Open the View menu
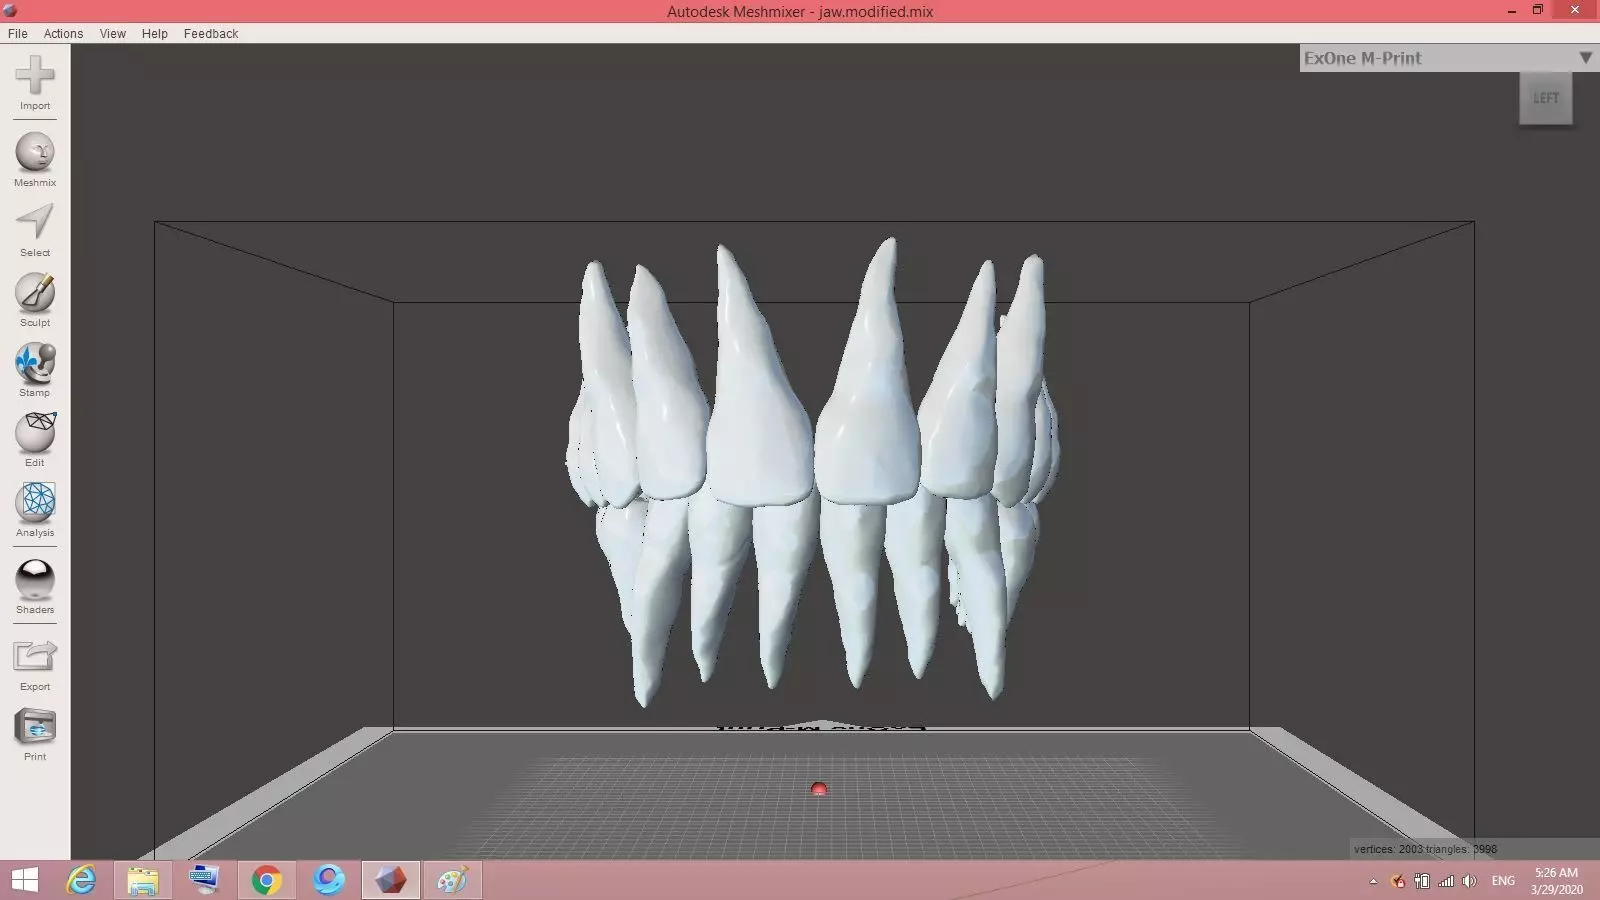Viewport: 1600px width, 900px height. [x=113, y=33]
